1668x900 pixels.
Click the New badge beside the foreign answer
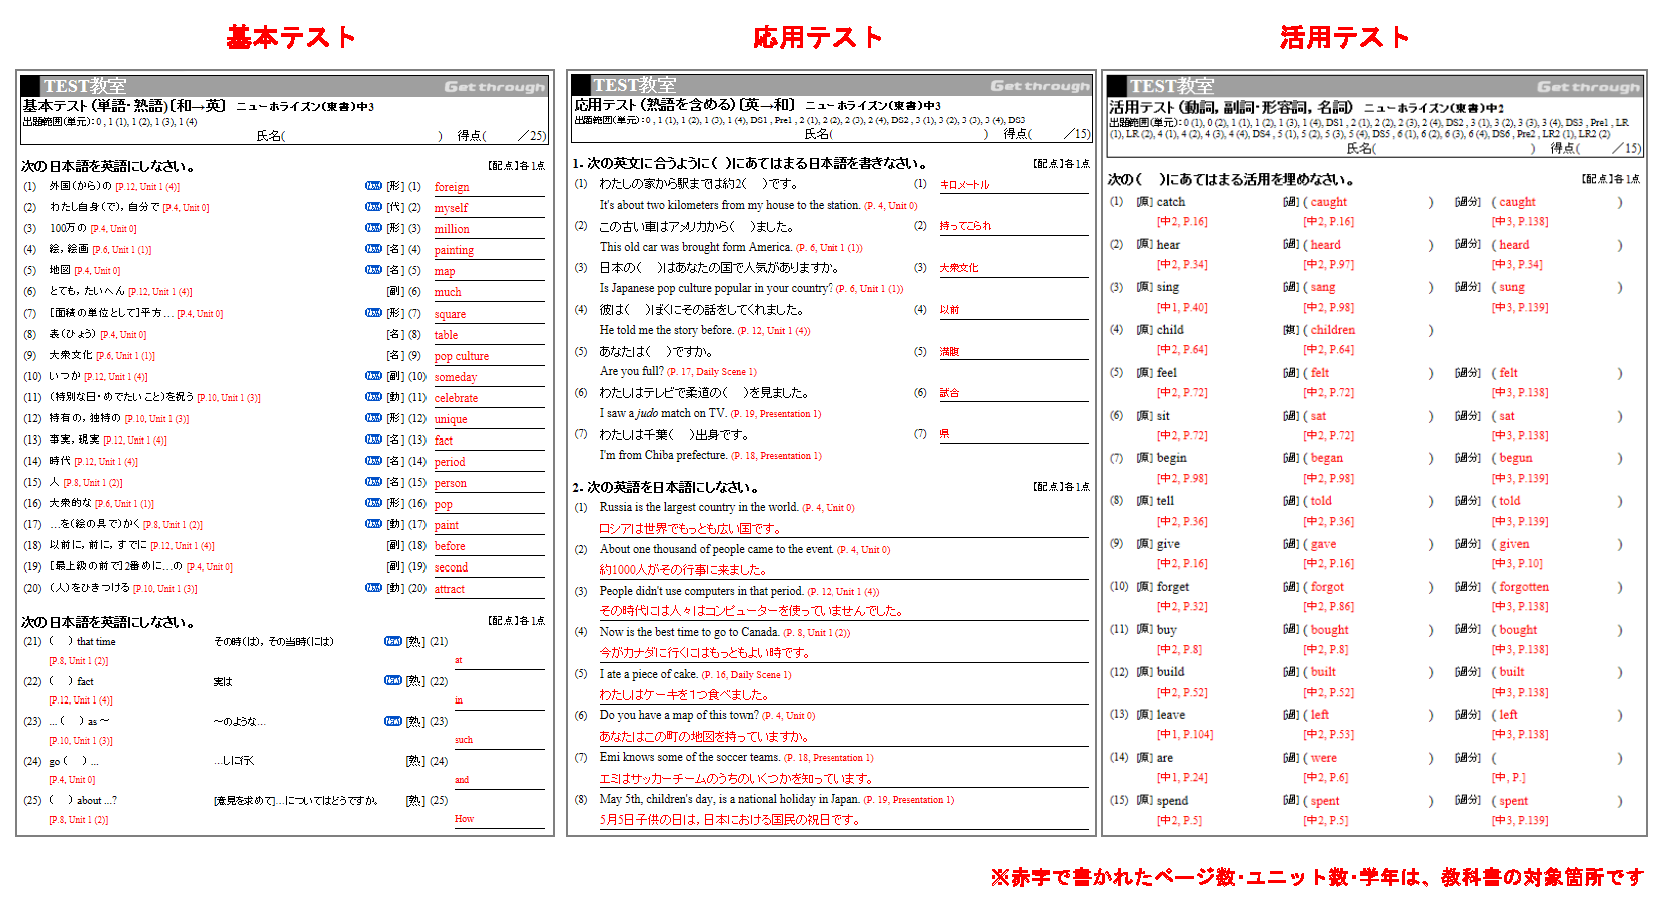pos(373,186)
